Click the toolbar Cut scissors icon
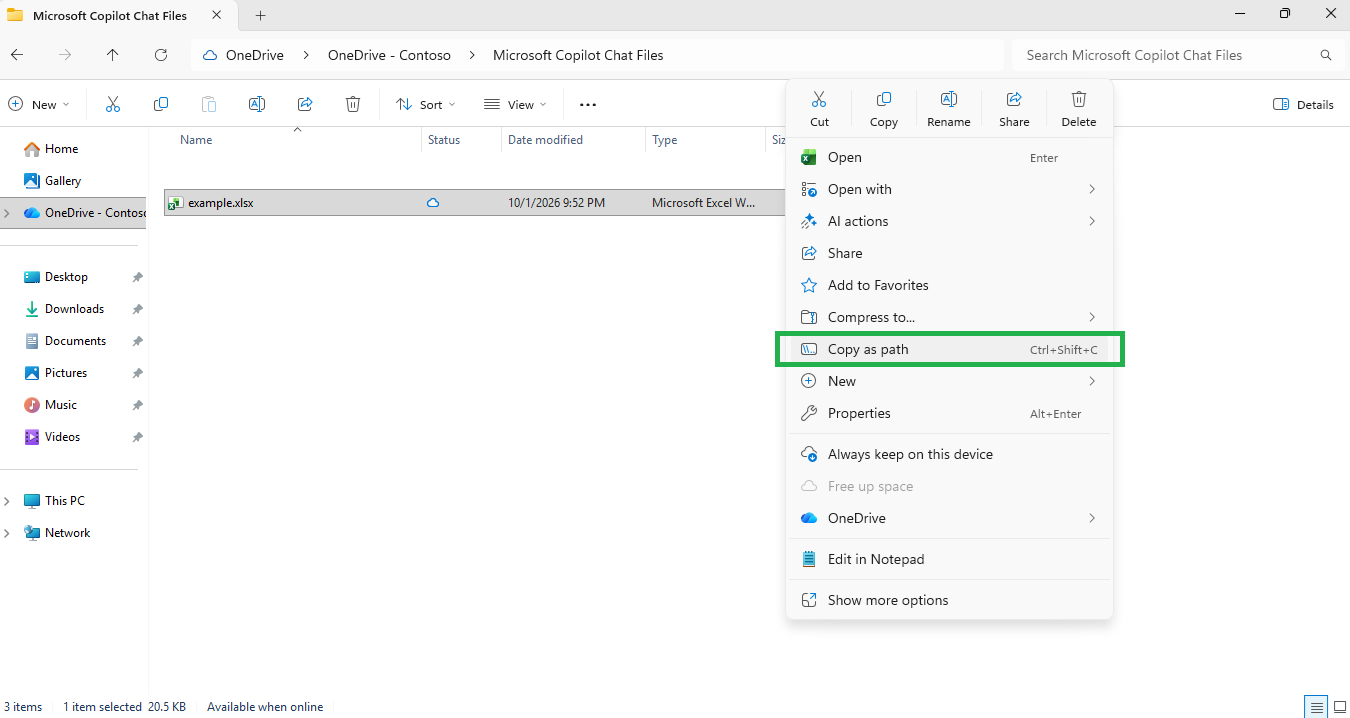Screen dimensions: 1350x718 tap(112, 104)
